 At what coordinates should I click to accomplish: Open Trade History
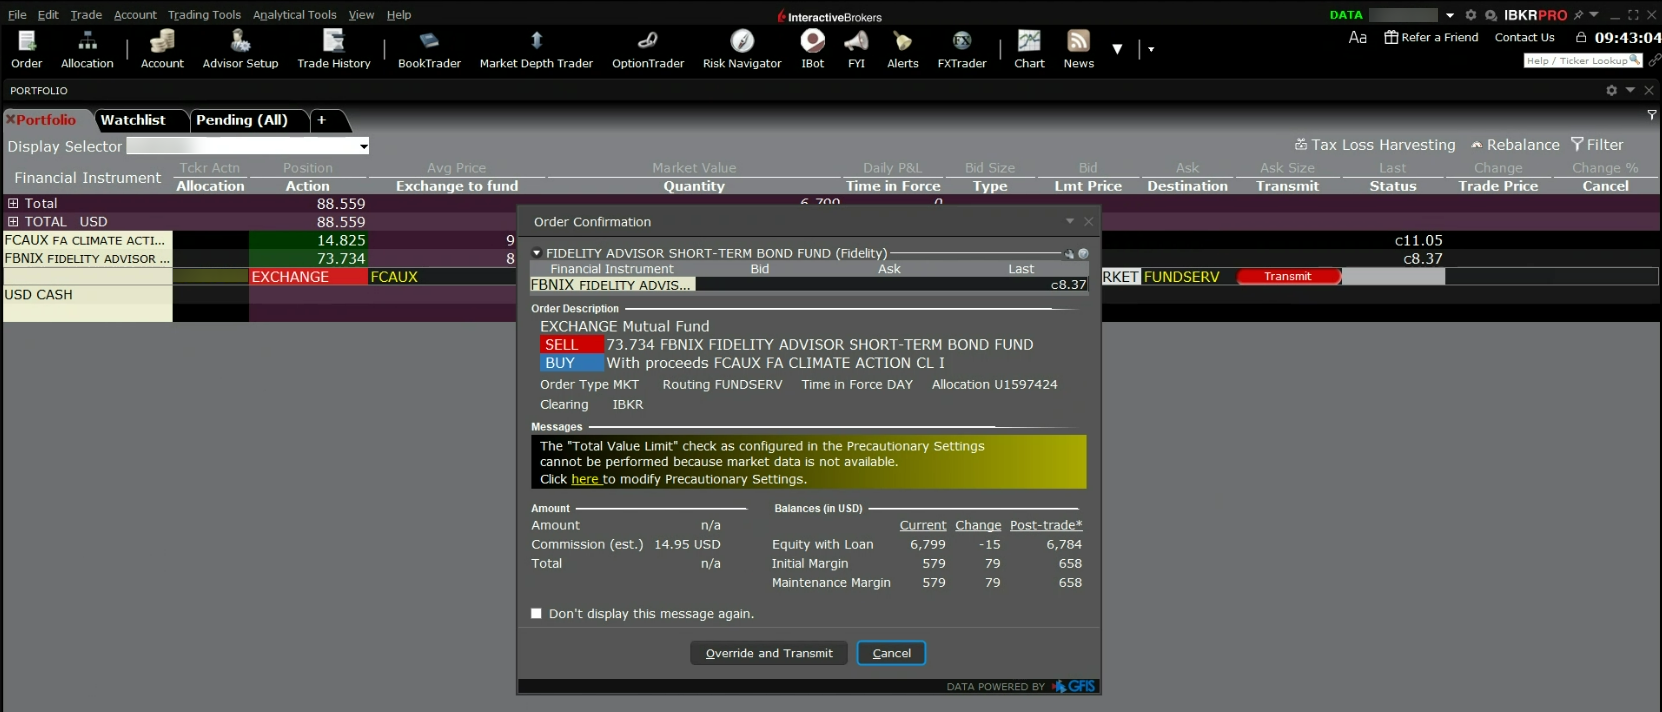(334, 49)
